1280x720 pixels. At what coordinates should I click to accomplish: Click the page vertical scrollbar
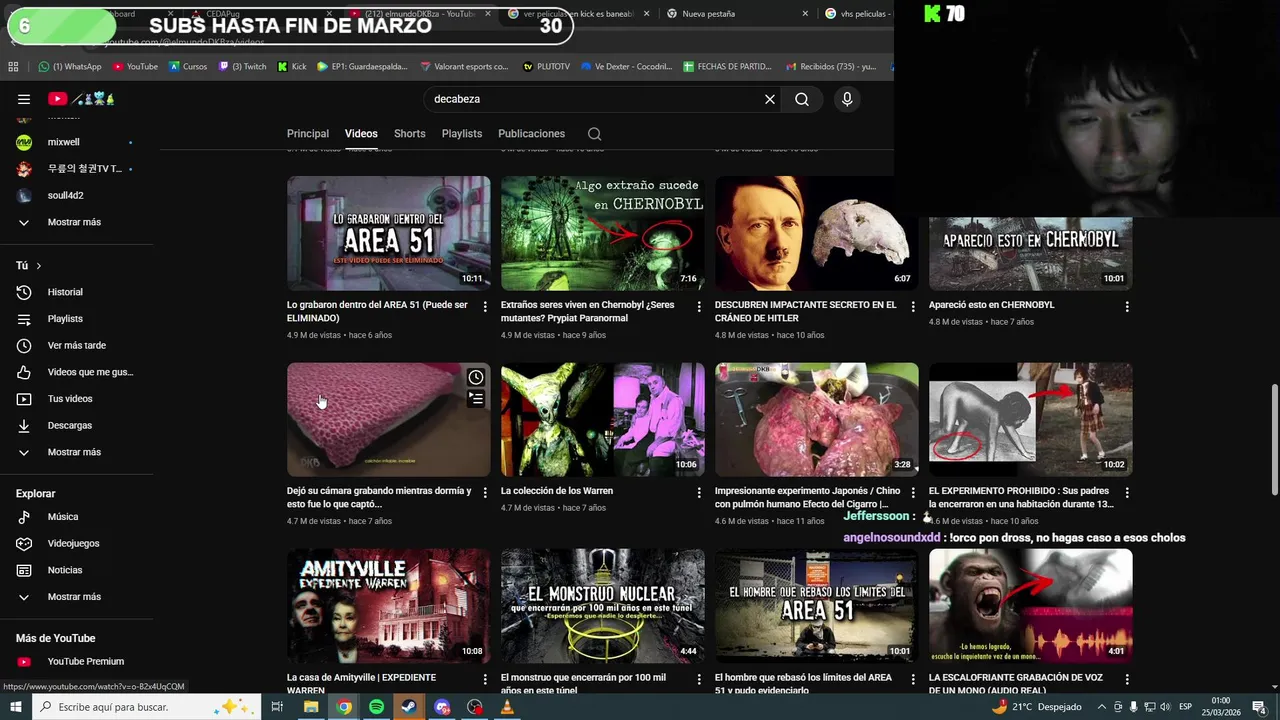[x=1273, y=438]
